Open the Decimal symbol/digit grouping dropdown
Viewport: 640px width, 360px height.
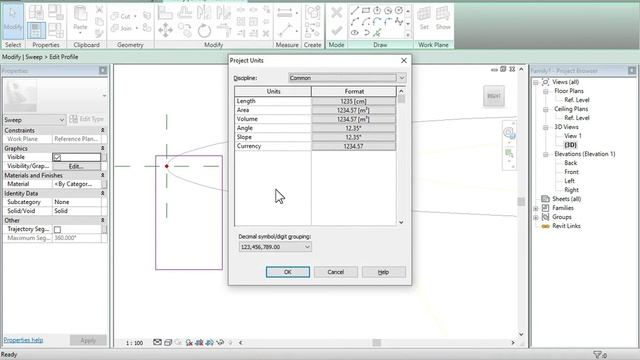(x=275, y=247)
